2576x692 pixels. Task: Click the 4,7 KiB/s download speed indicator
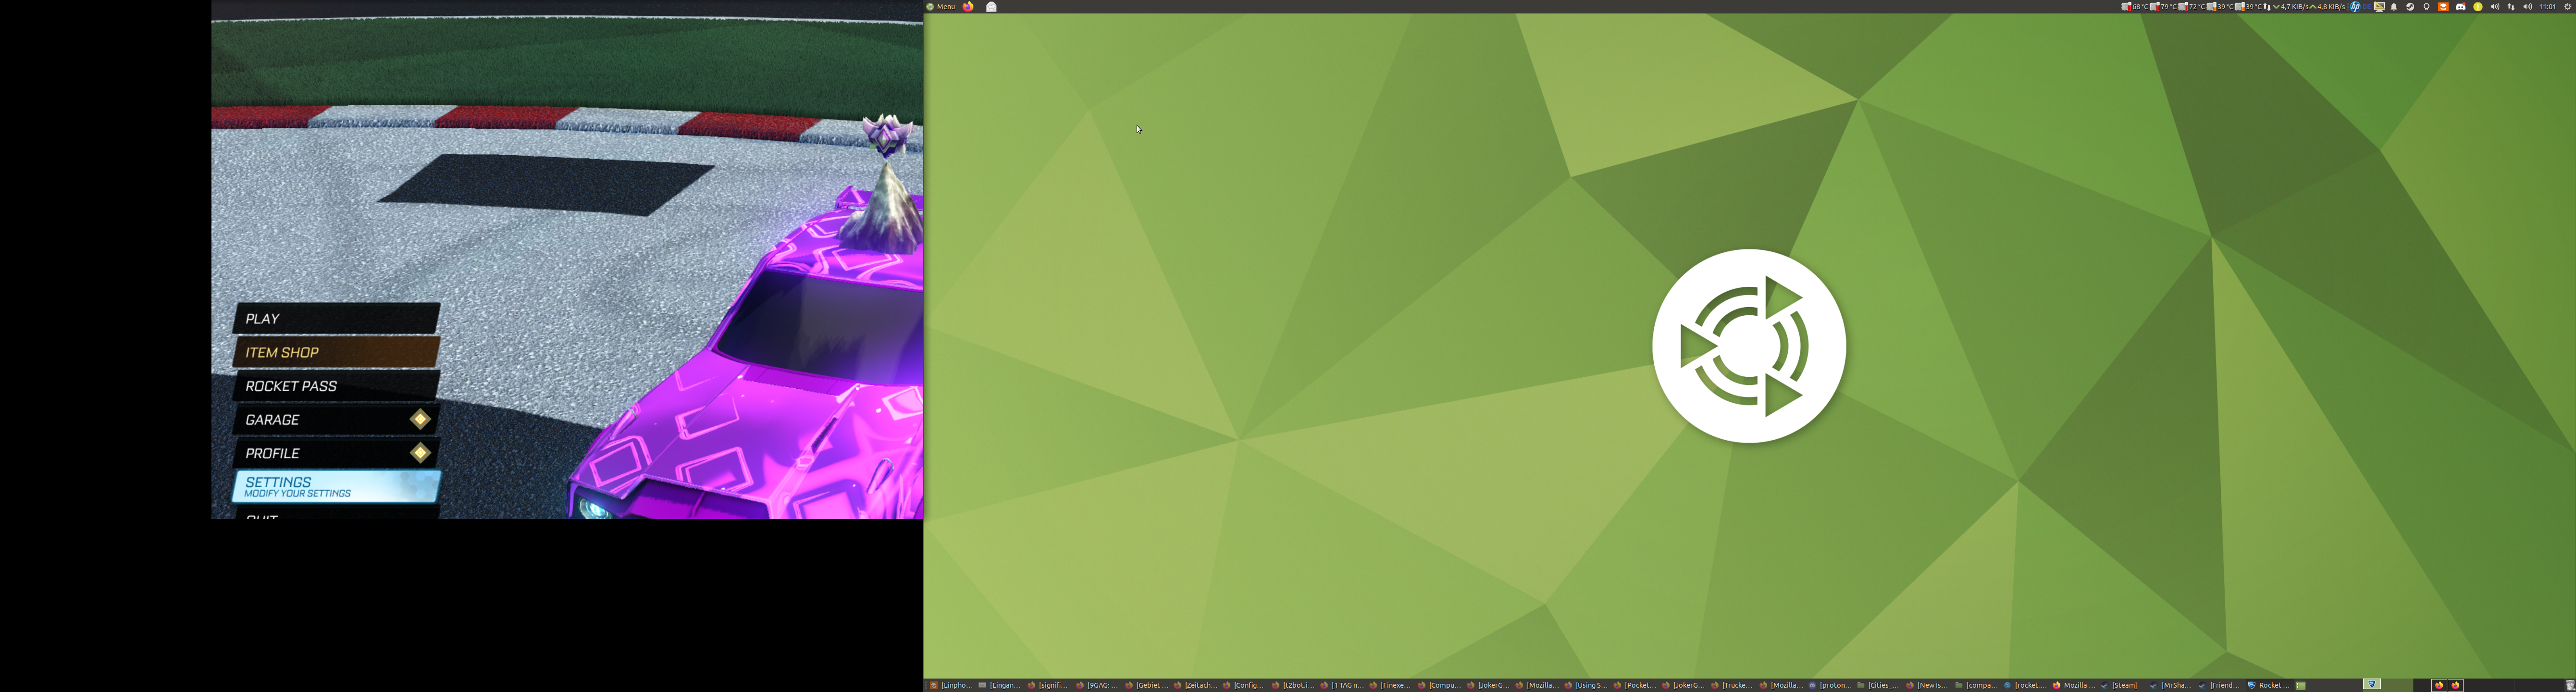2291,7
